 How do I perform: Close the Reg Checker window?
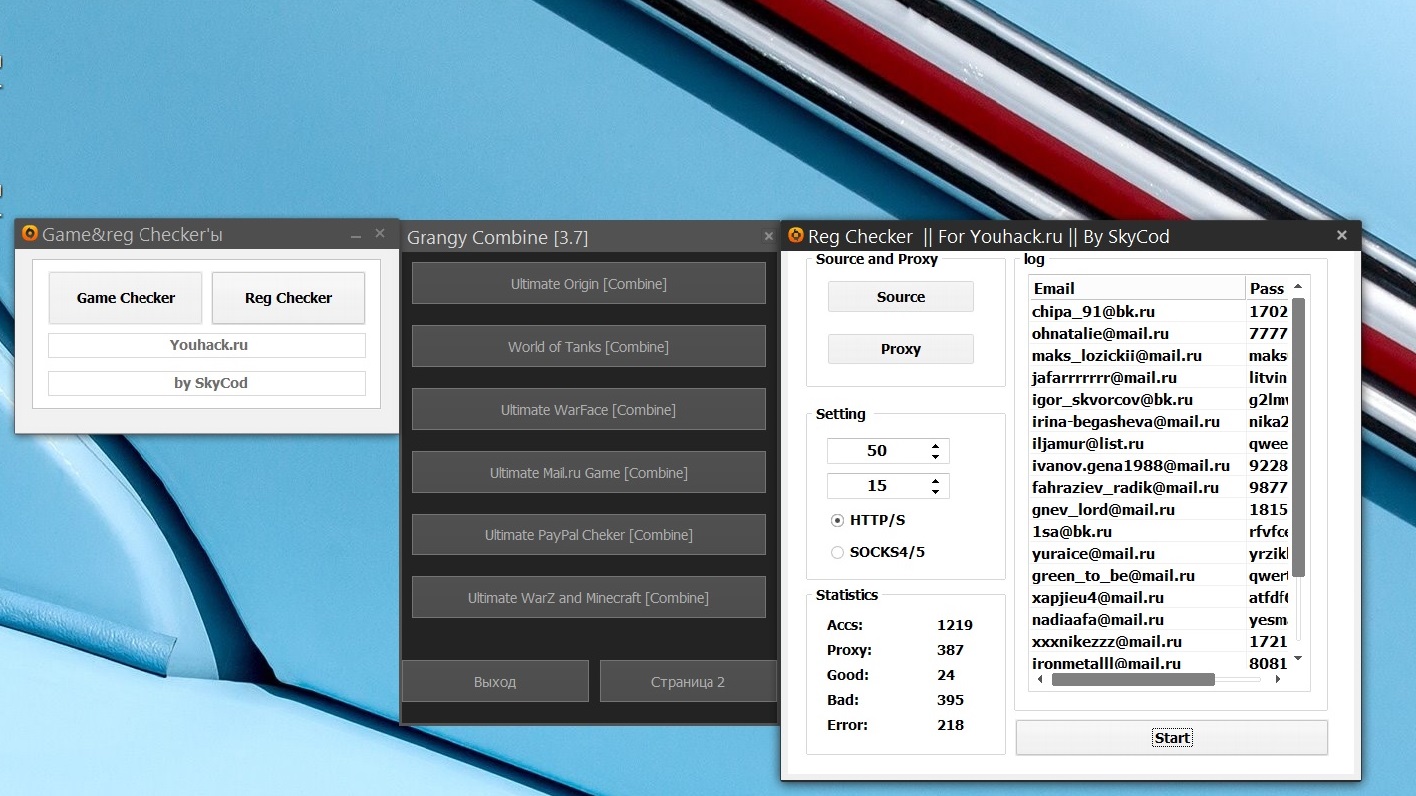1342,235
